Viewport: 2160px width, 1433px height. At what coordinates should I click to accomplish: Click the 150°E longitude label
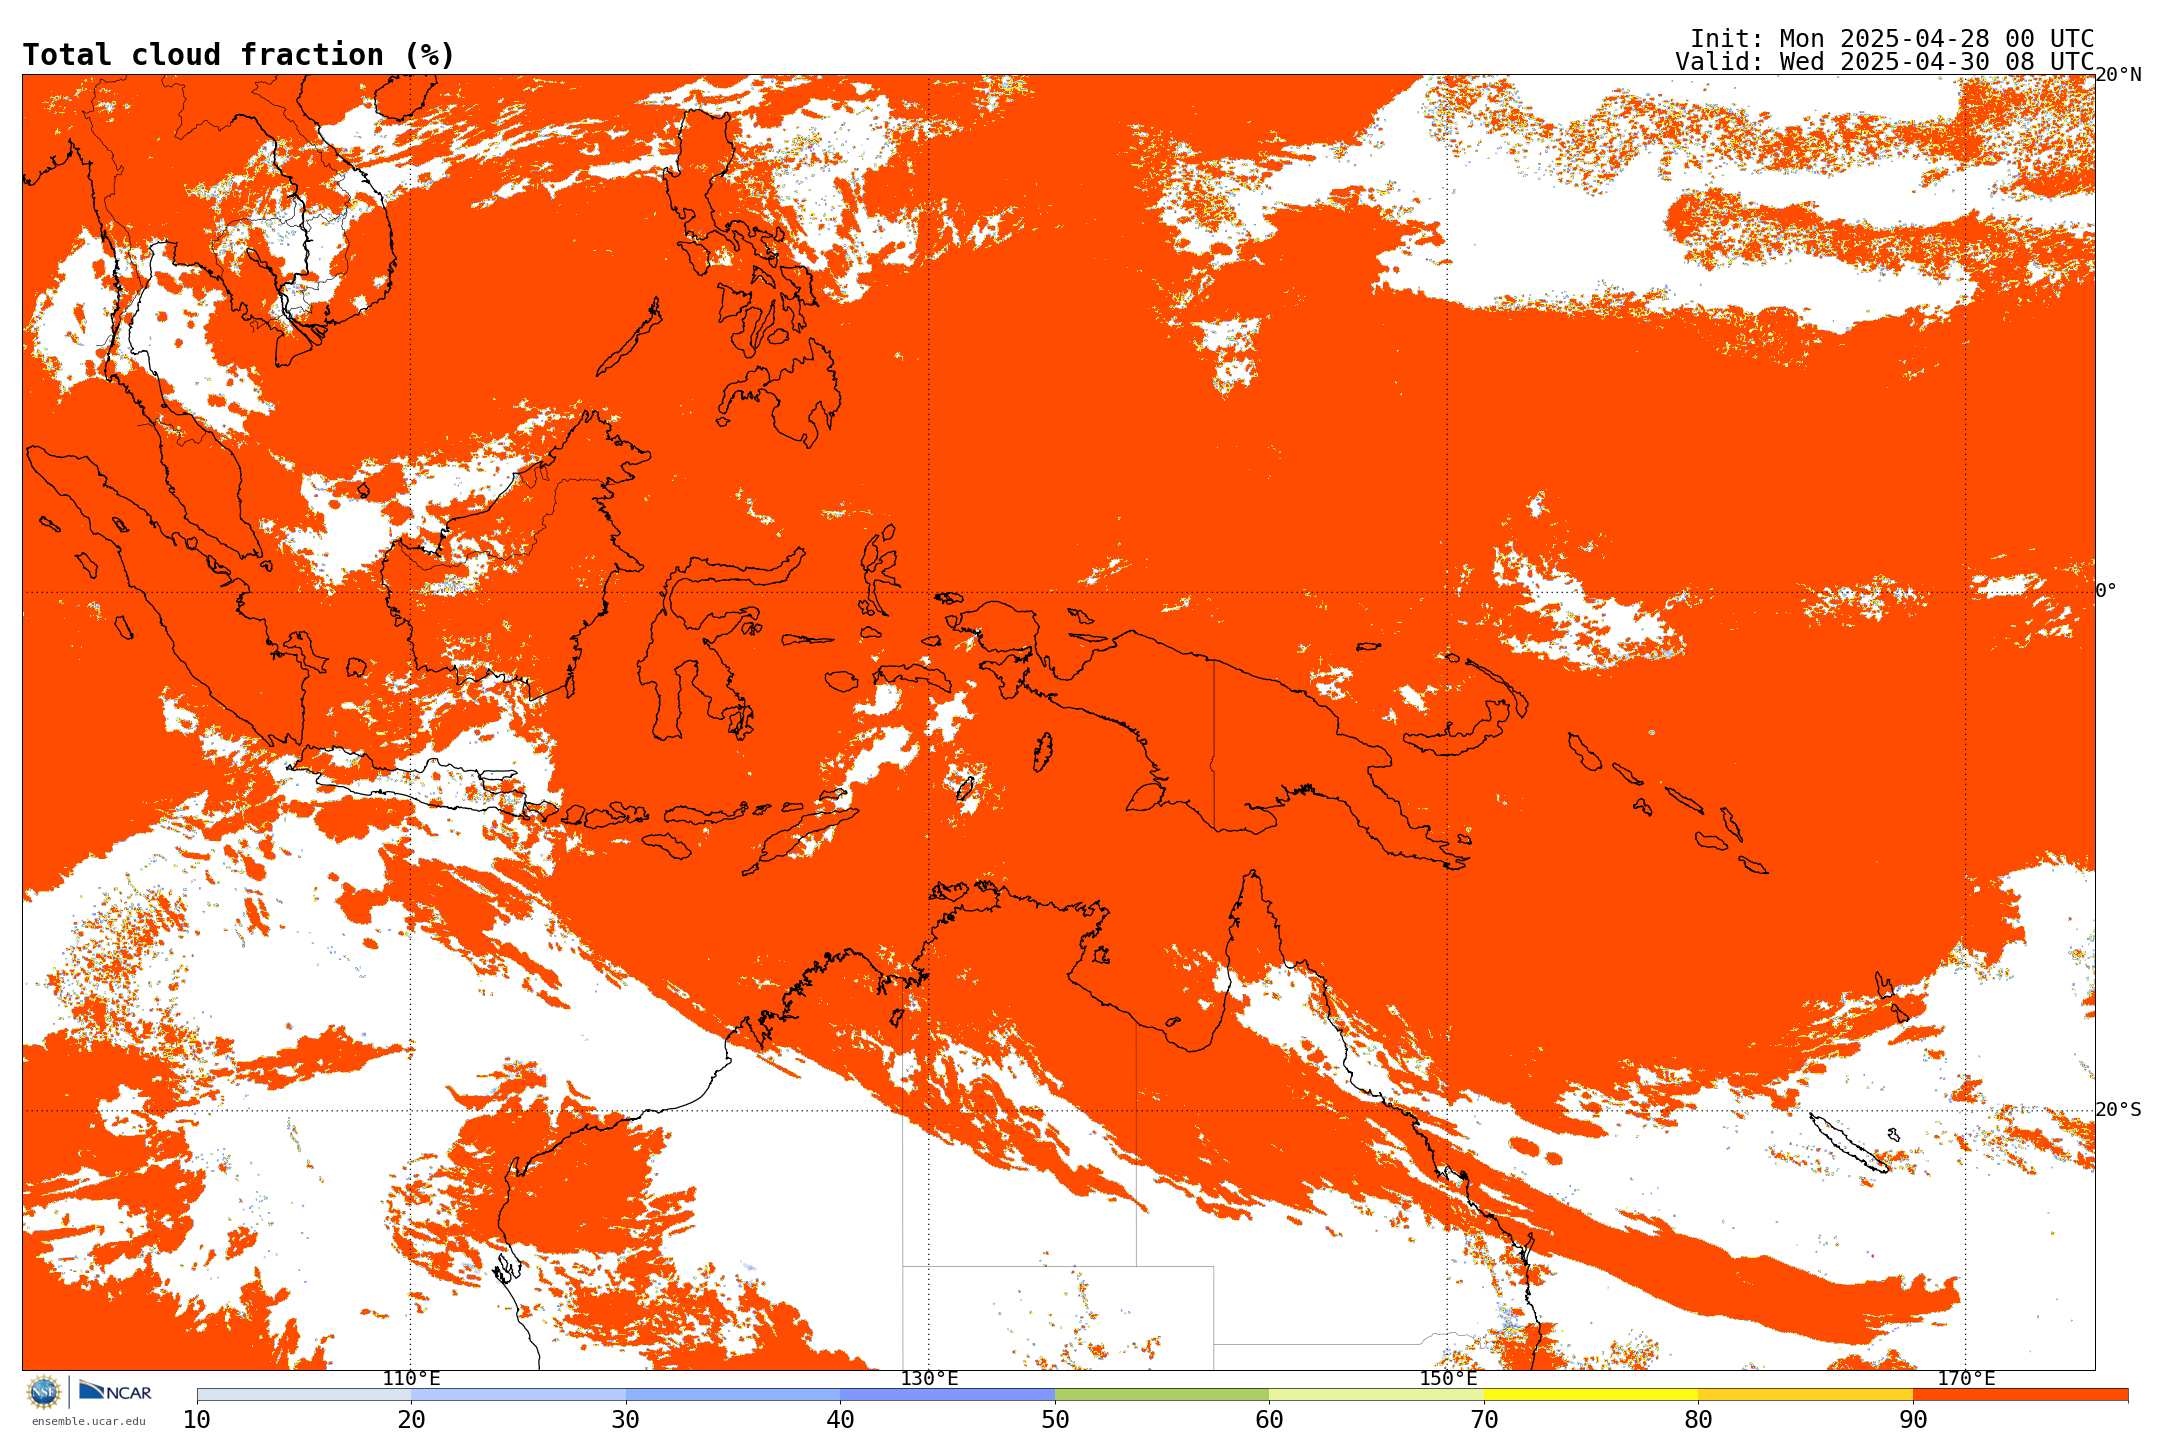tap(1448, 1379)
